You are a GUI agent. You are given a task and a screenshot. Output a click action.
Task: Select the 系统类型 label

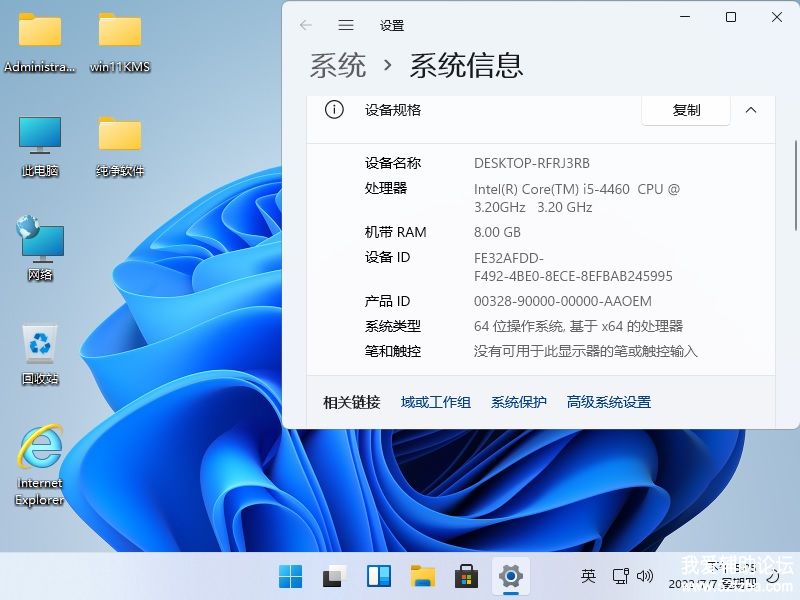392,326
